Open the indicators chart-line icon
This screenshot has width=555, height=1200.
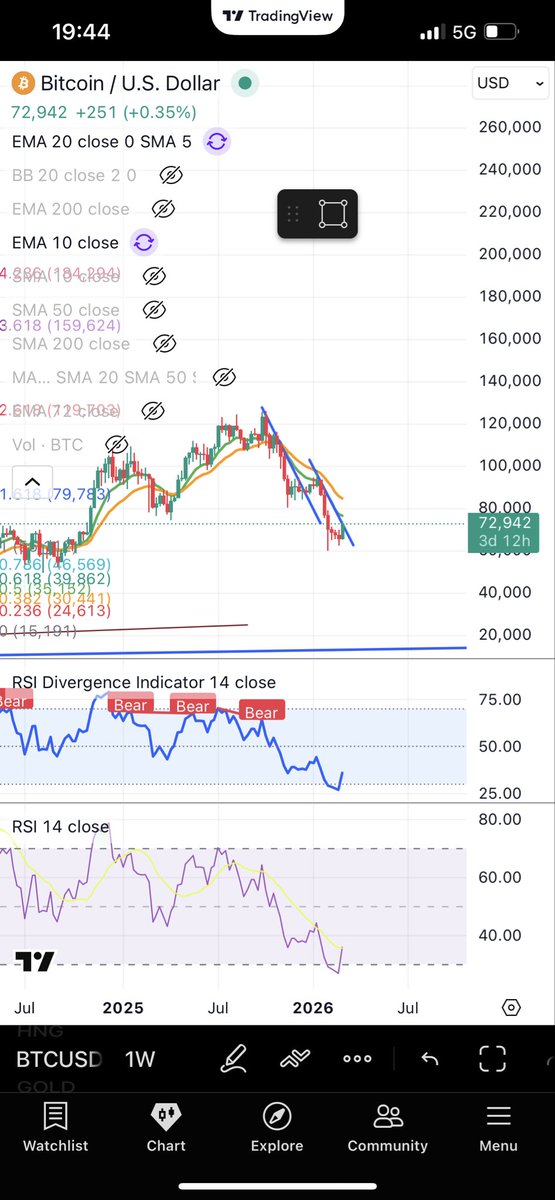(x=295, y=1059)
